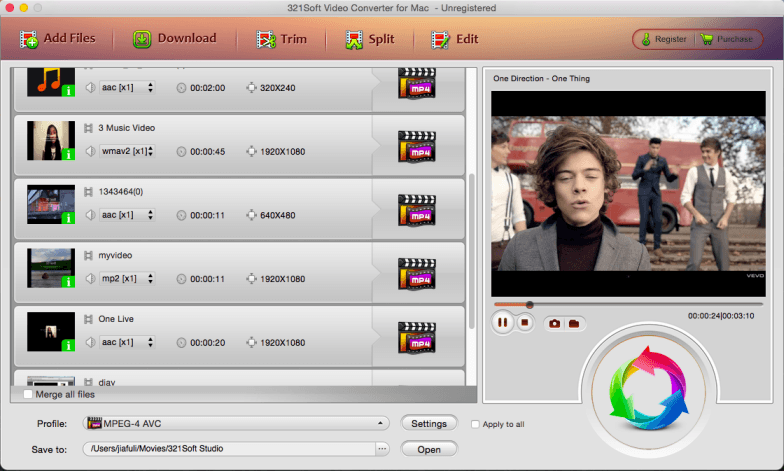
Task: Open the Split tool
Action: [370, 39]
